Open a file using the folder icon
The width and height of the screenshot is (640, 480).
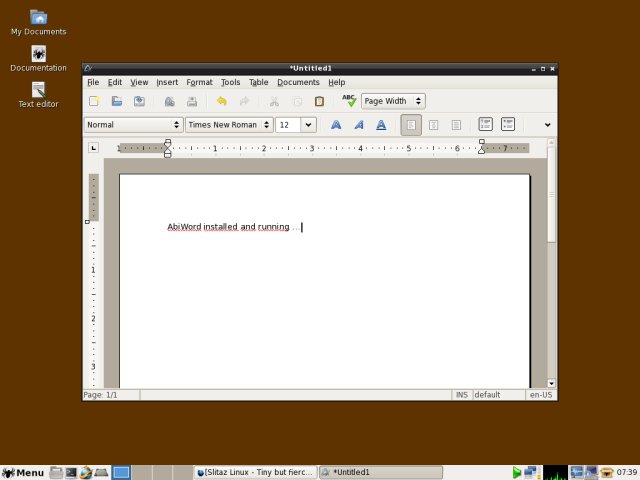pyautogui.click(x=117, y=101)
